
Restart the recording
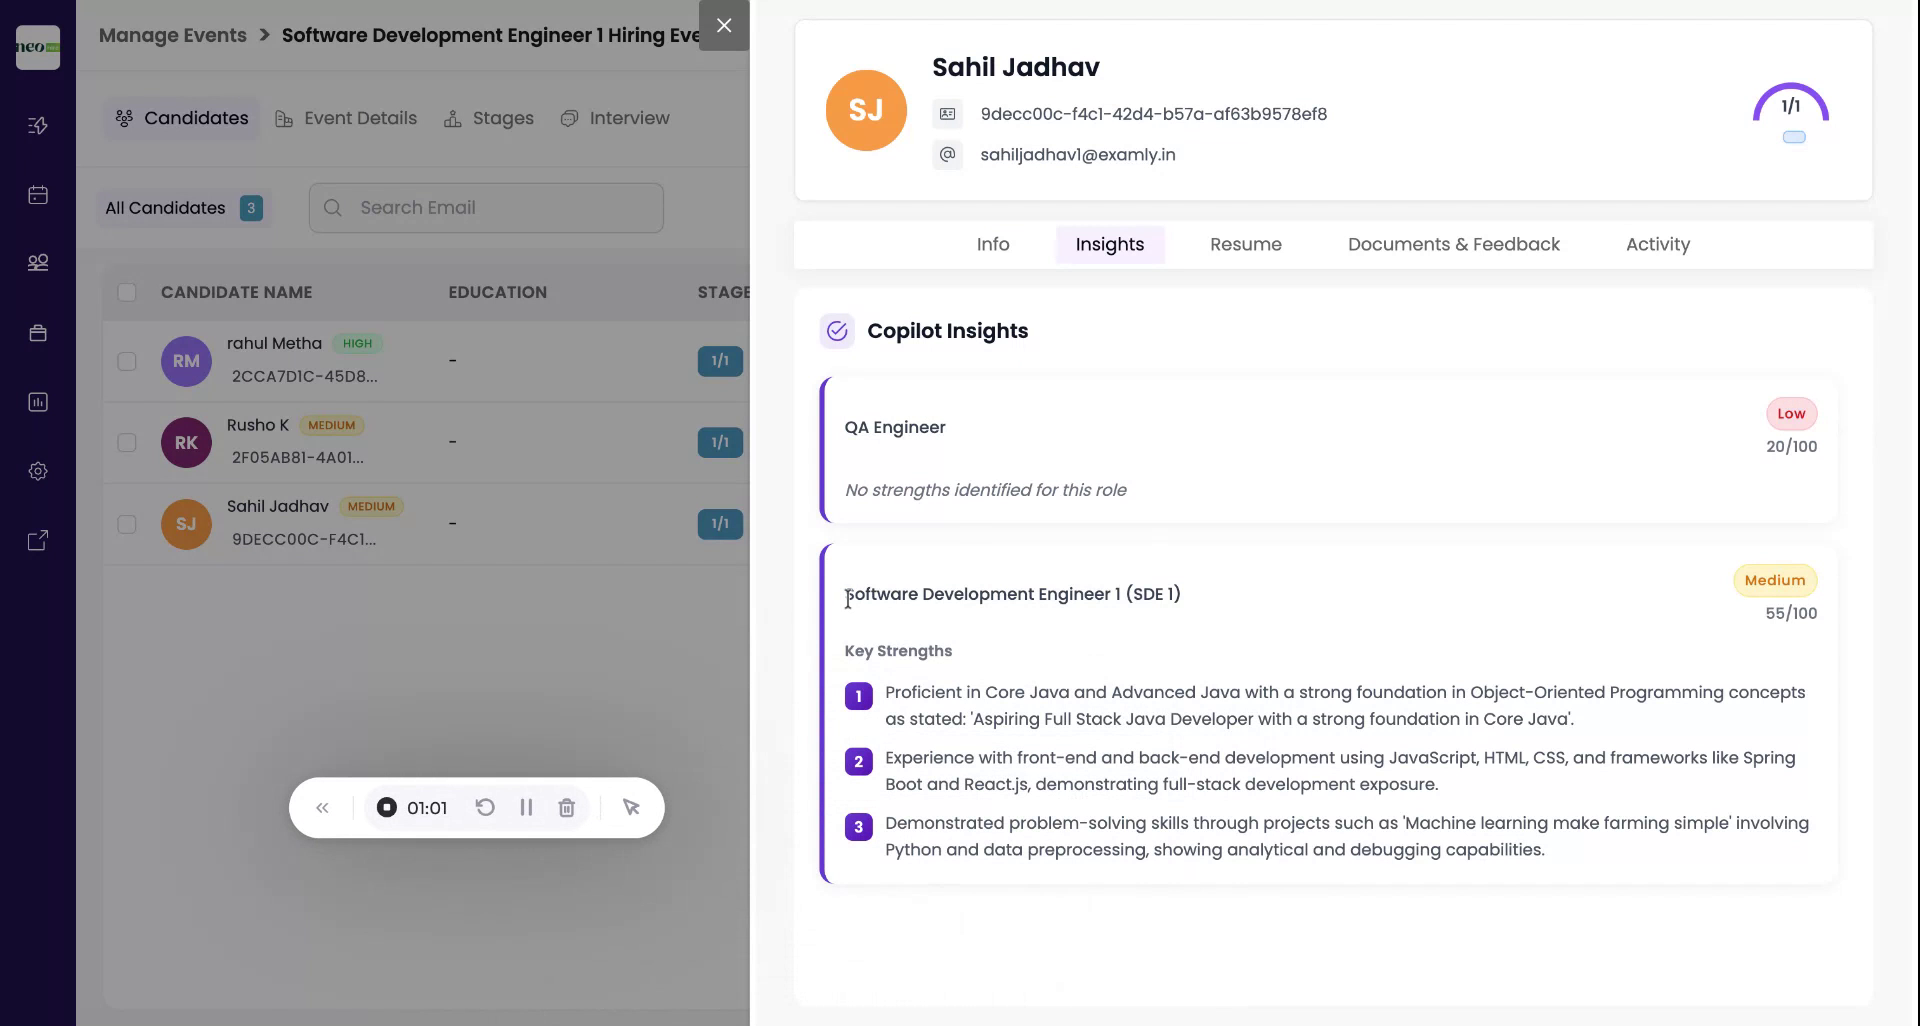tap(486, 807)
